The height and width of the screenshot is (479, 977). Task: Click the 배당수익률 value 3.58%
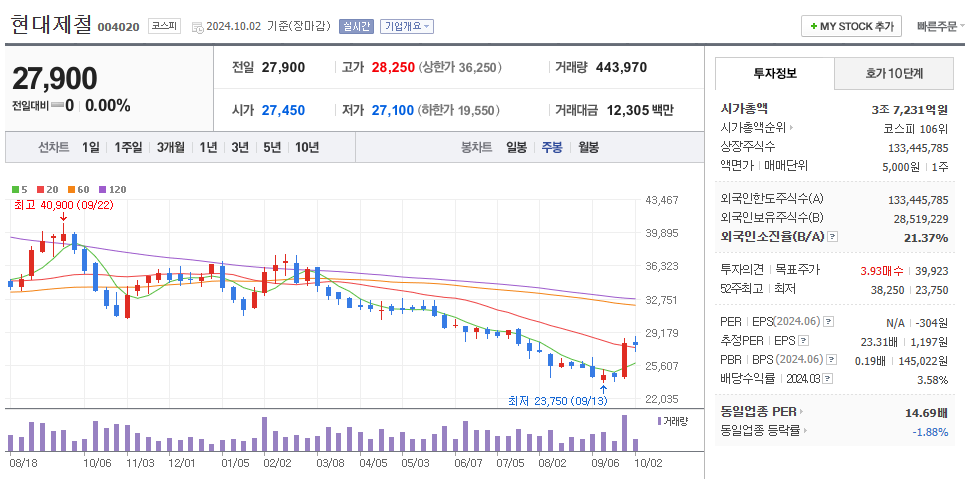(x=935, y=379)
